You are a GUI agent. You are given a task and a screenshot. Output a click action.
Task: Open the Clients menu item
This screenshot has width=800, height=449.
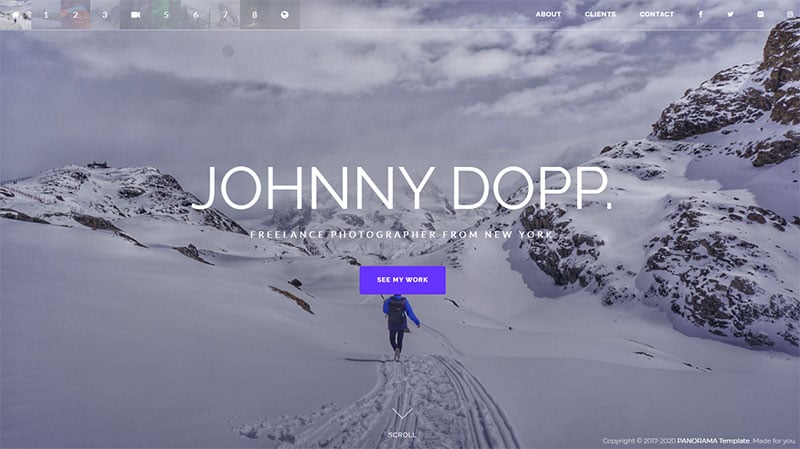click(x=600, y=14)
